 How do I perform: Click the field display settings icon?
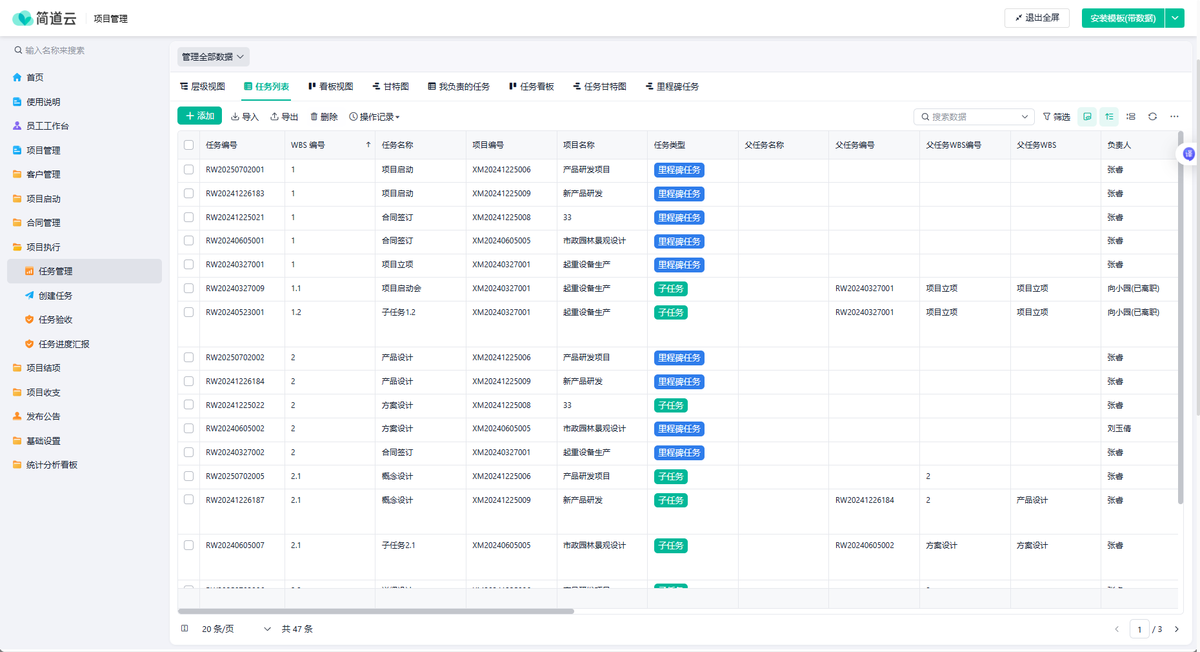pyautogui.click(x=1131, y=117)
